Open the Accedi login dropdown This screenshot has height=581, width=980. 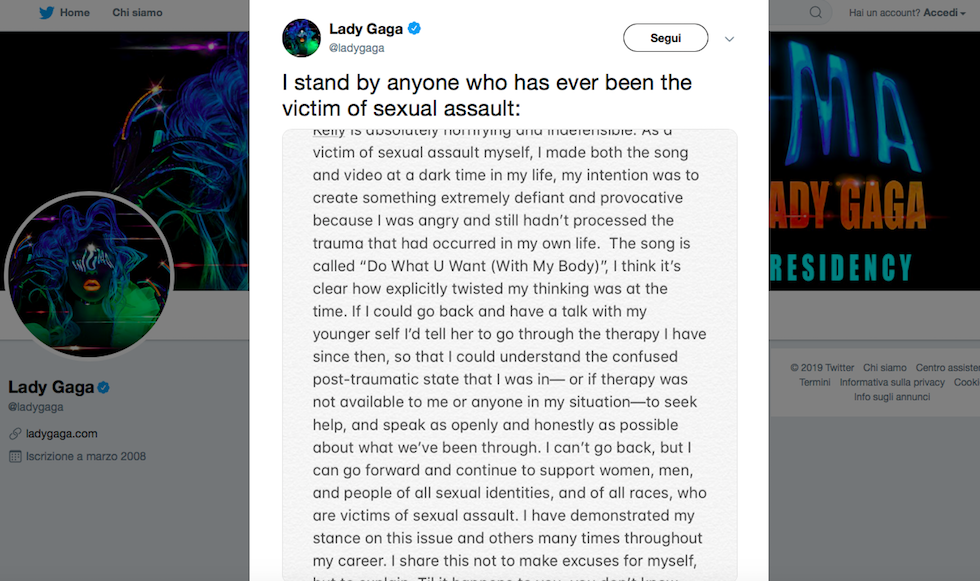click(945, 13)
